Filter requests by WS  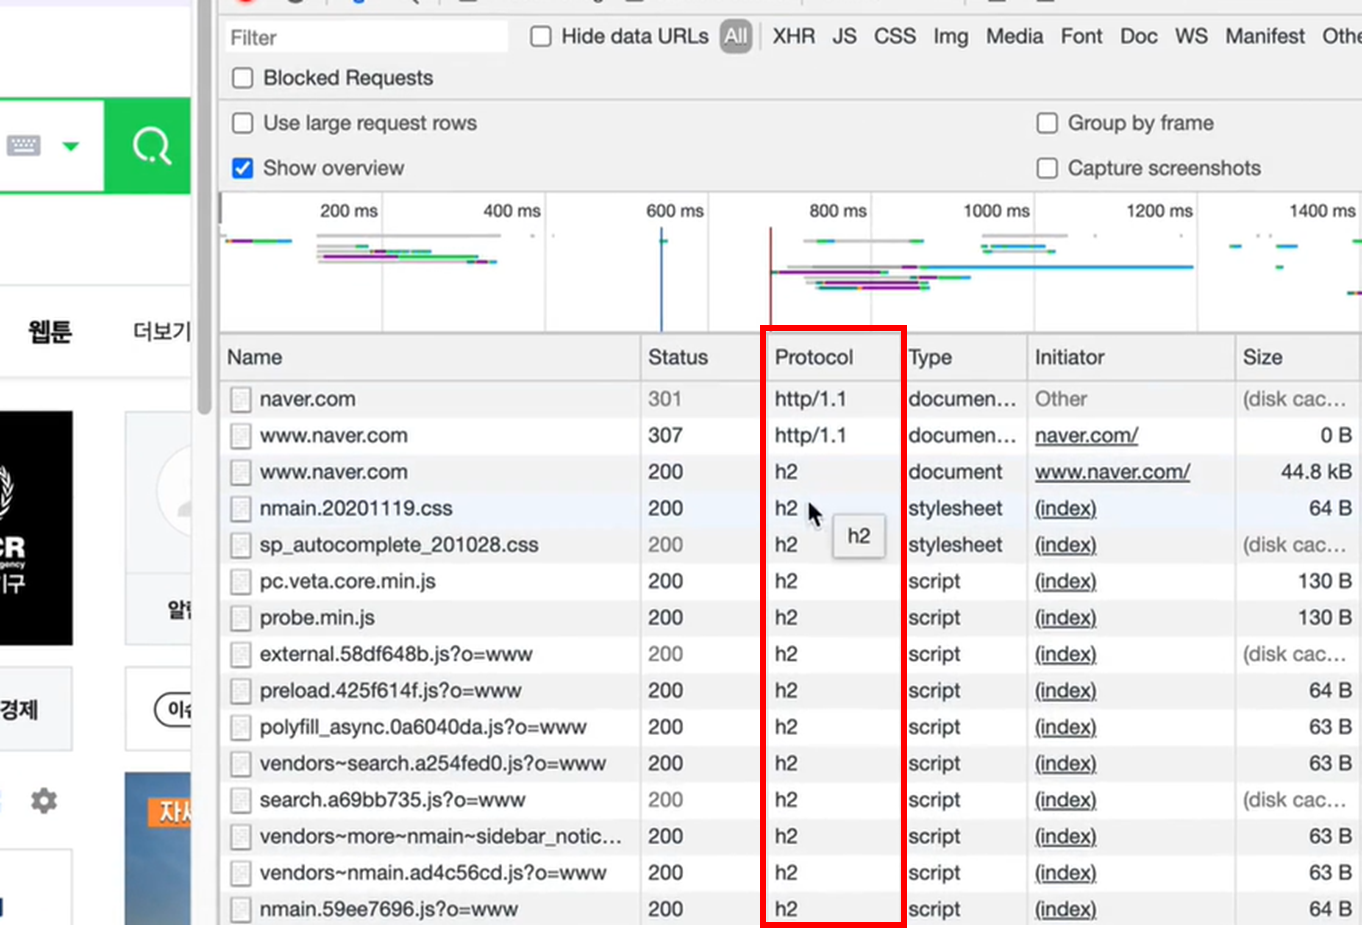coord(1191,37)
